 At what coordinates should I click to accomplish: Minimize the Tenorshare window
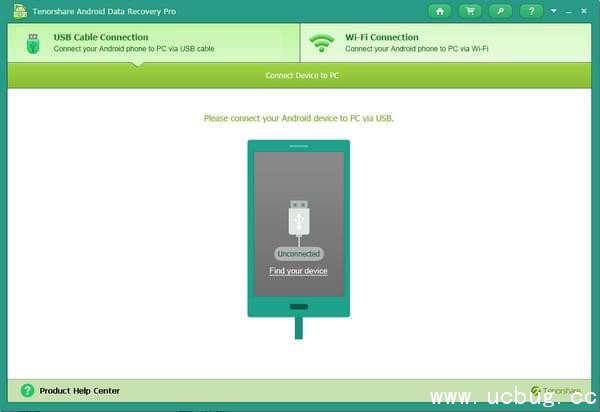point(568,11)
